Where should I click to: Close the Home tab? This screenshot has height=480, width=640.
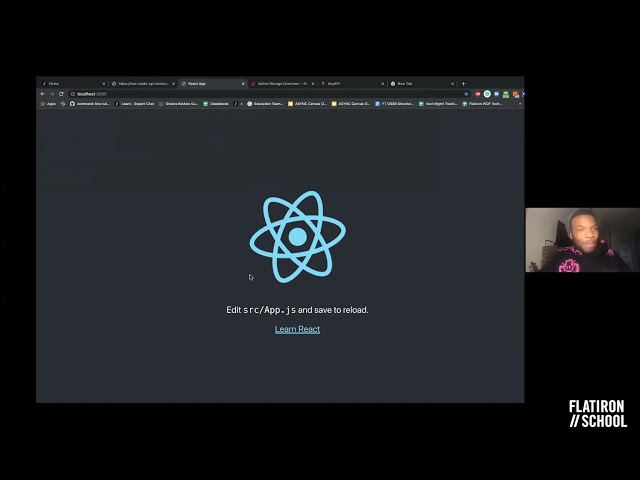(104, 84)
